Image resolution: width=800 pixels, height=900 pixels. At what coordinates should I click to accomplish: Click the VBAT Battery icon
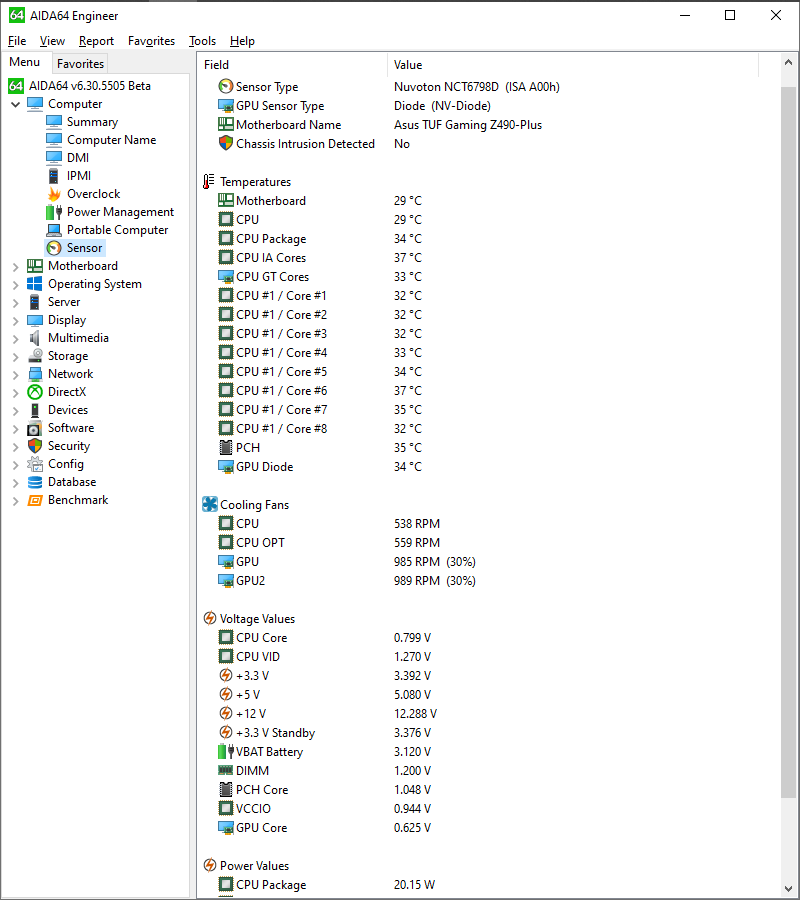(x=226, y=752)
